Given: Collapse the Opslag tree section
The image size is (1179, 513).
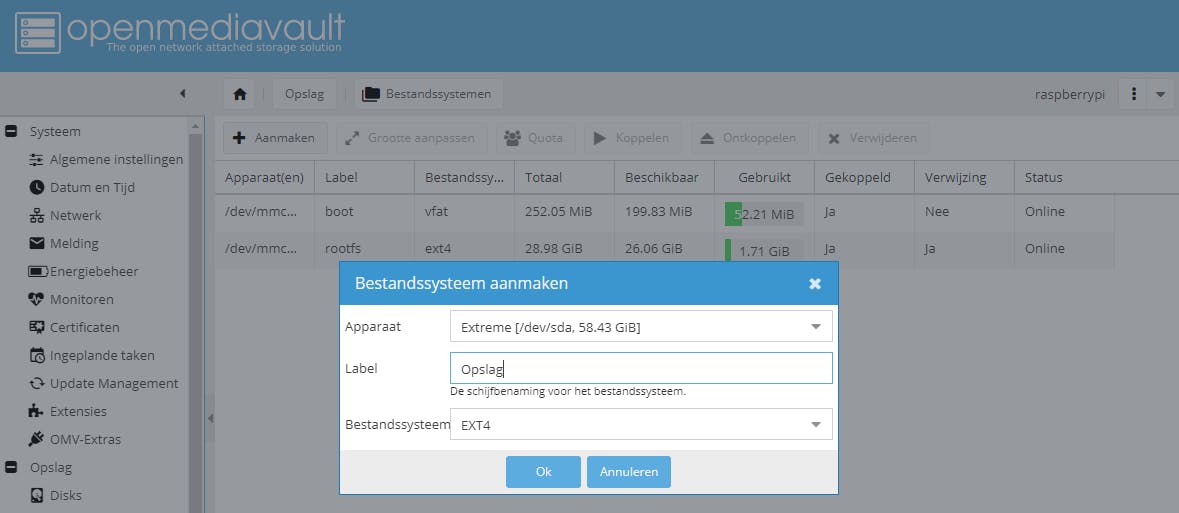Looking at the screenshot, I should [x=11, y=468].
